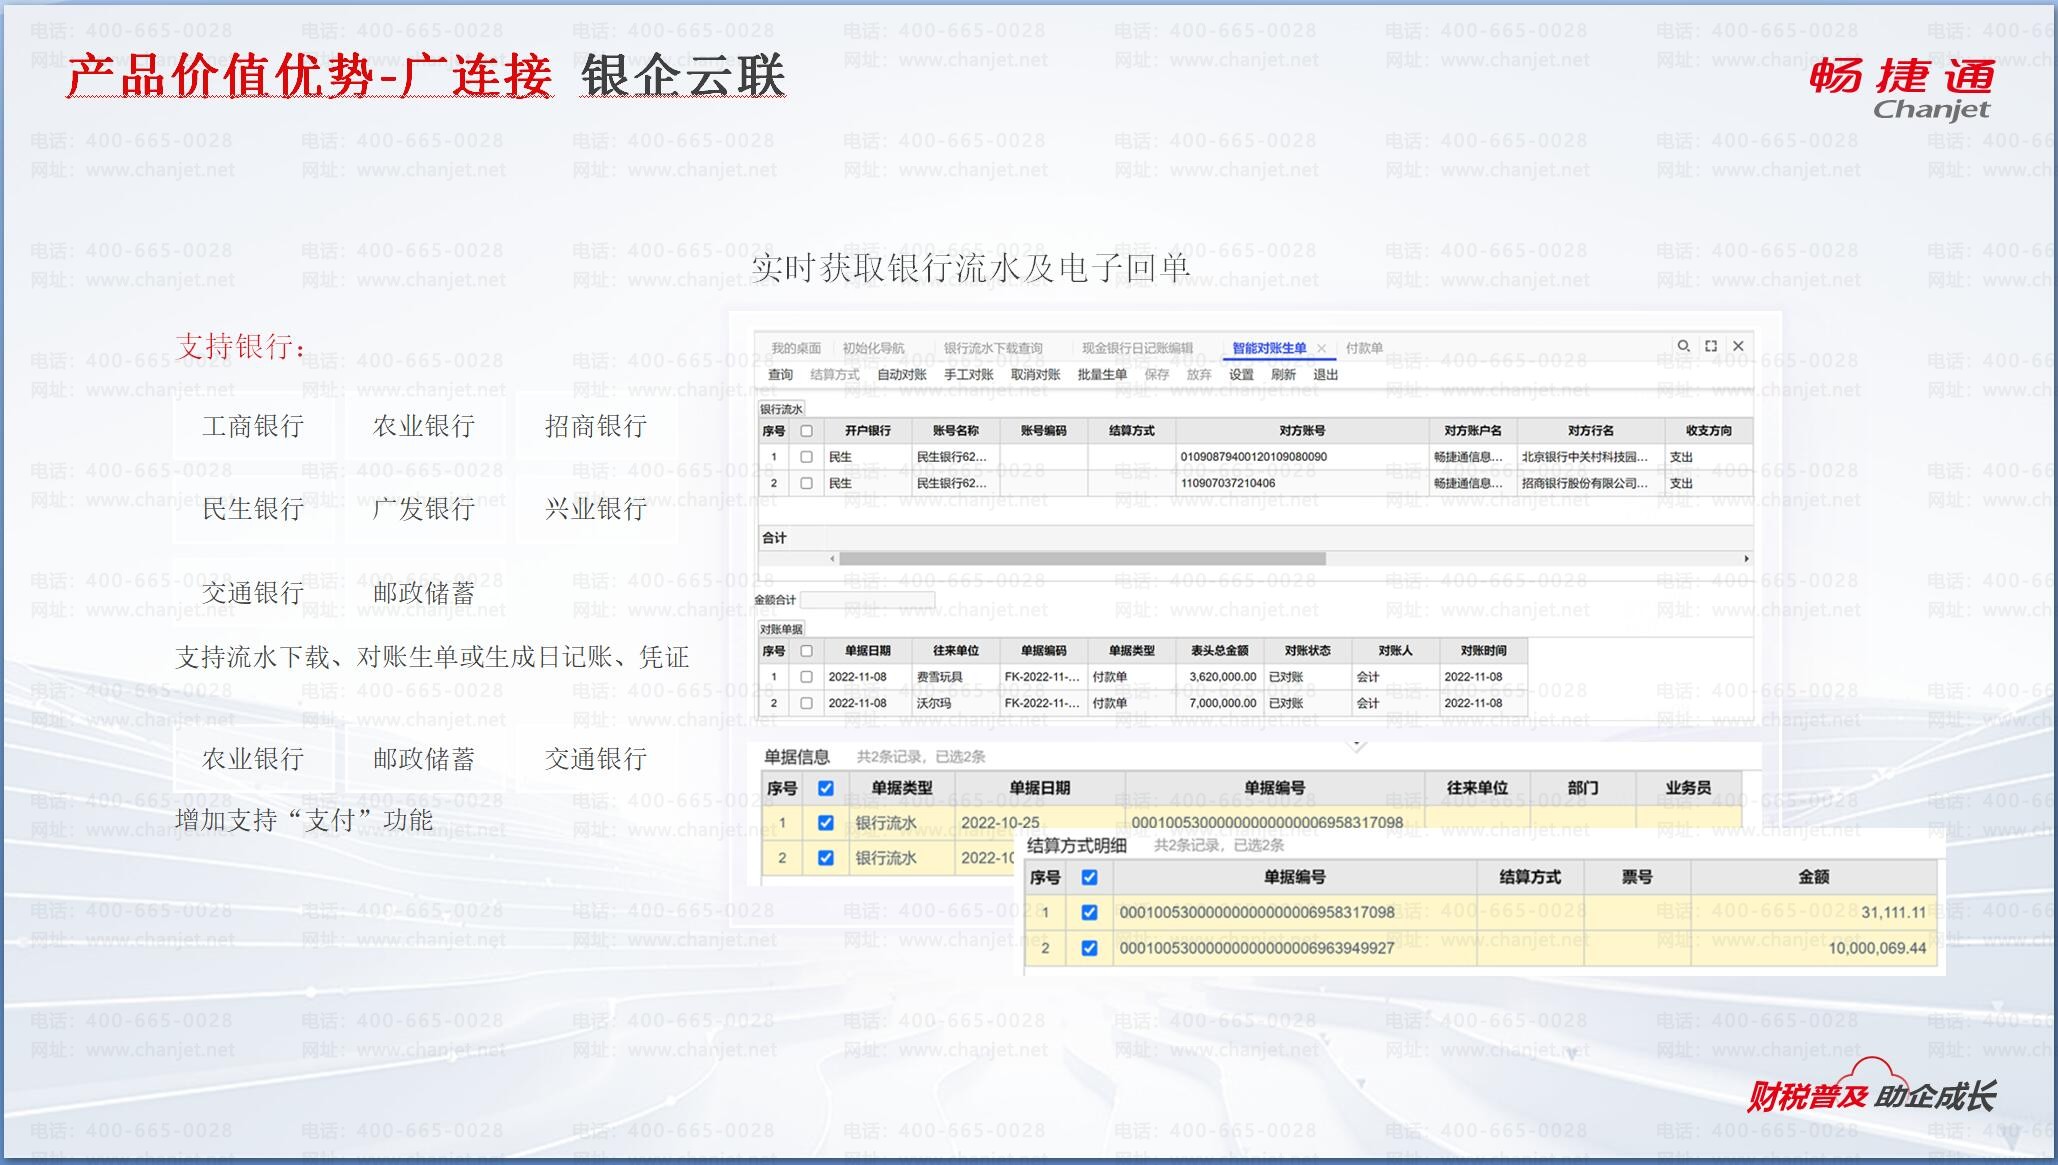This screenshot has width=2058, height=1165.
Task: Click the left scroll arrow of the bank flow table
Action: coord(832,559)
